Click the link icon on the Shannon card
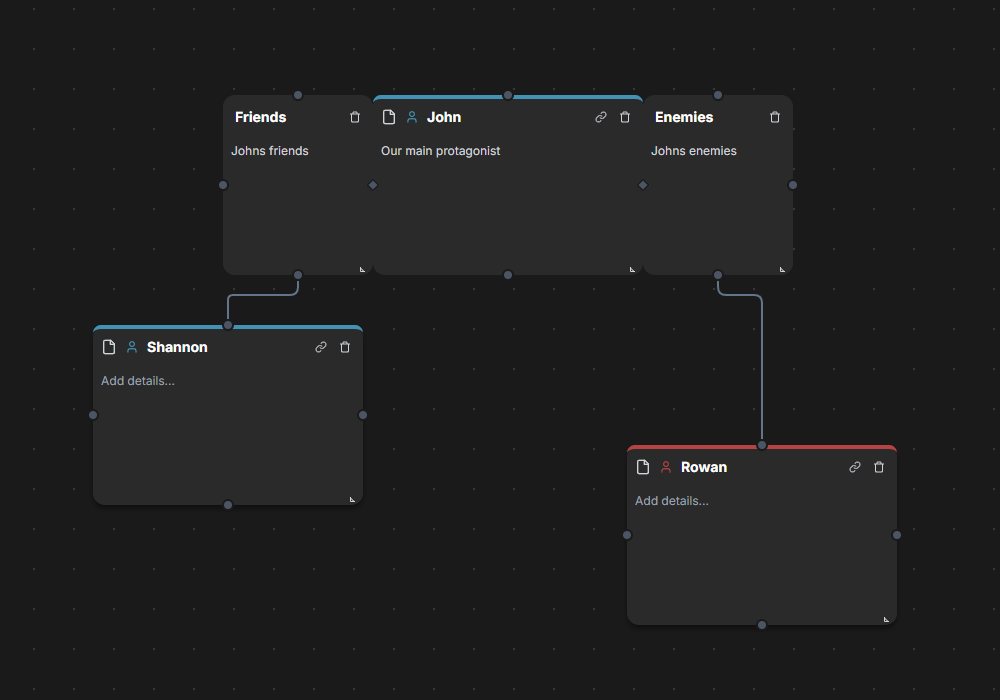The image size is (1000, 700). tap(321, 347)
